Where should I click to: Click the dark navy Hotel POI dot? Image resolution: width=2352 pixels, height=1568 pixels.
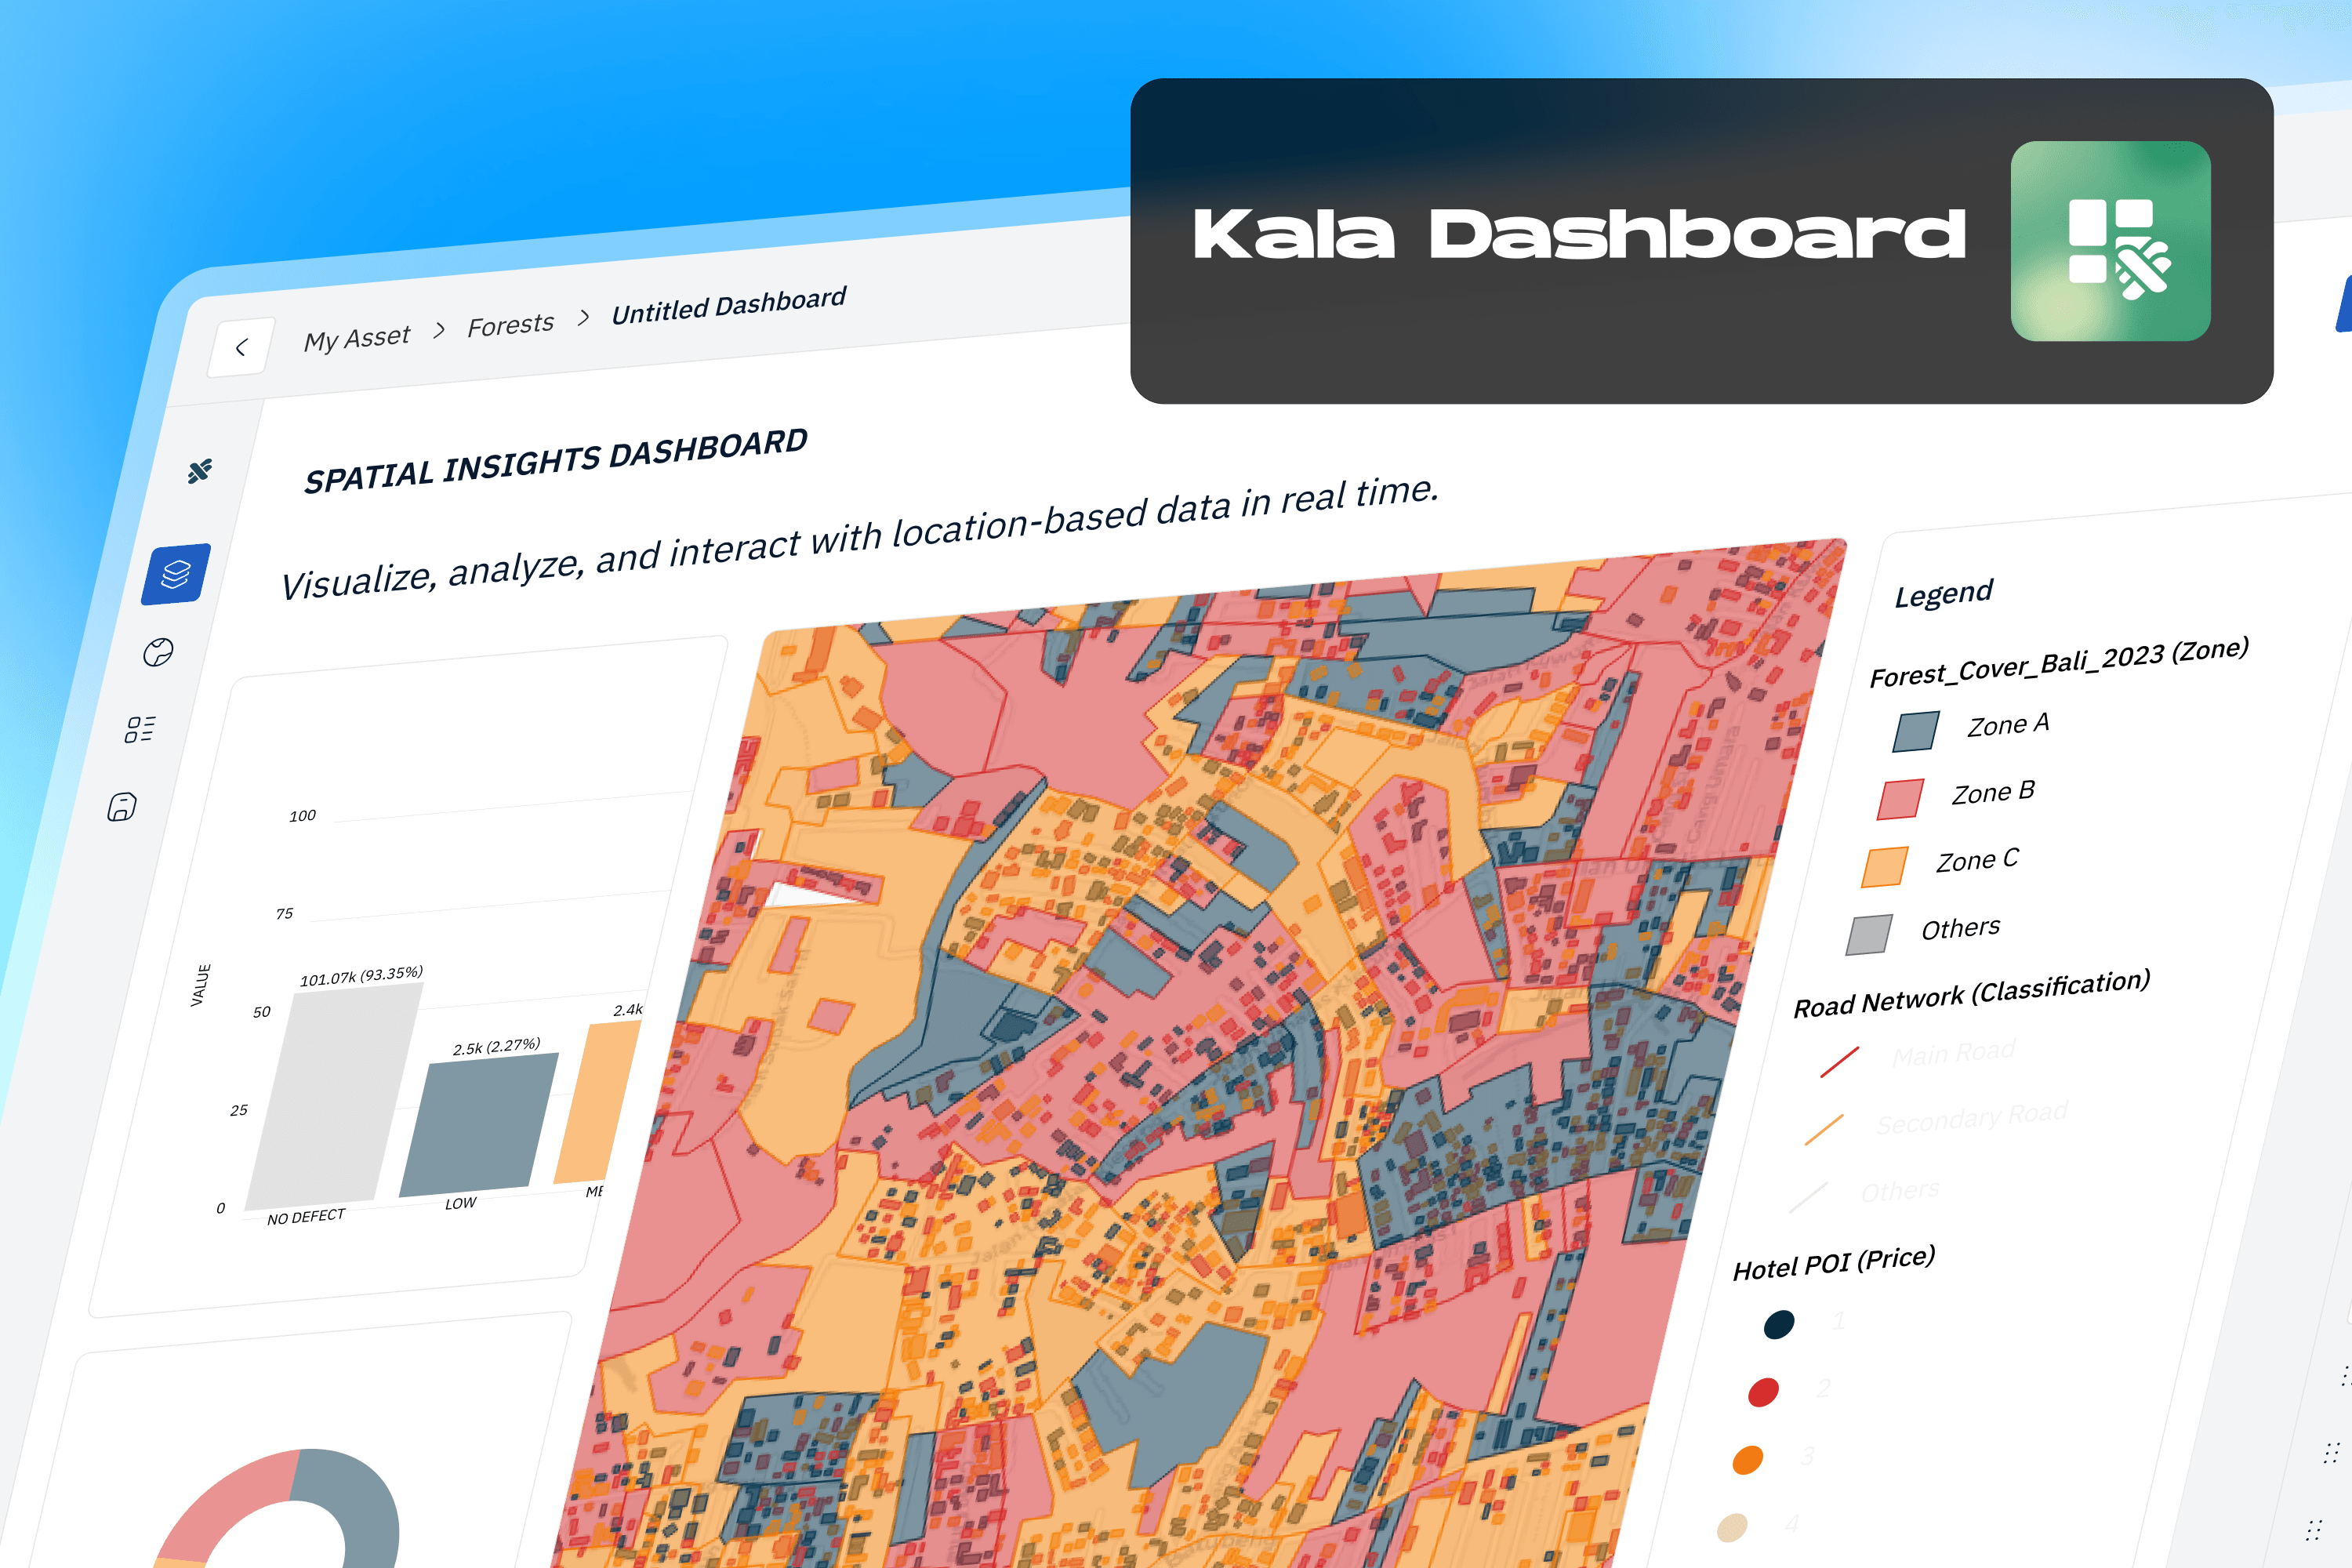coord(1779,1324)
